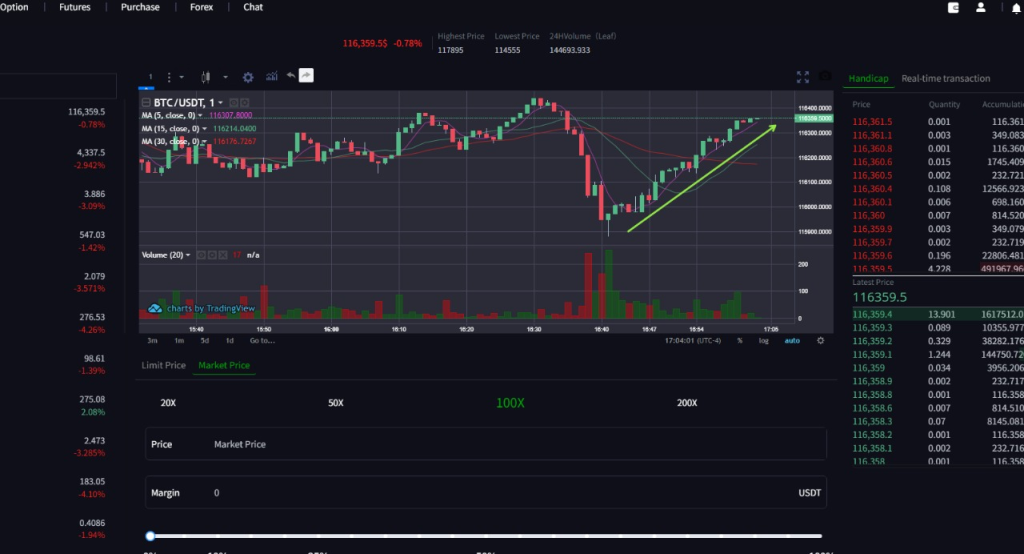Open the bottom-right chart properties gear
This screenshot has width=1024, height=554.
click(820, 340)
